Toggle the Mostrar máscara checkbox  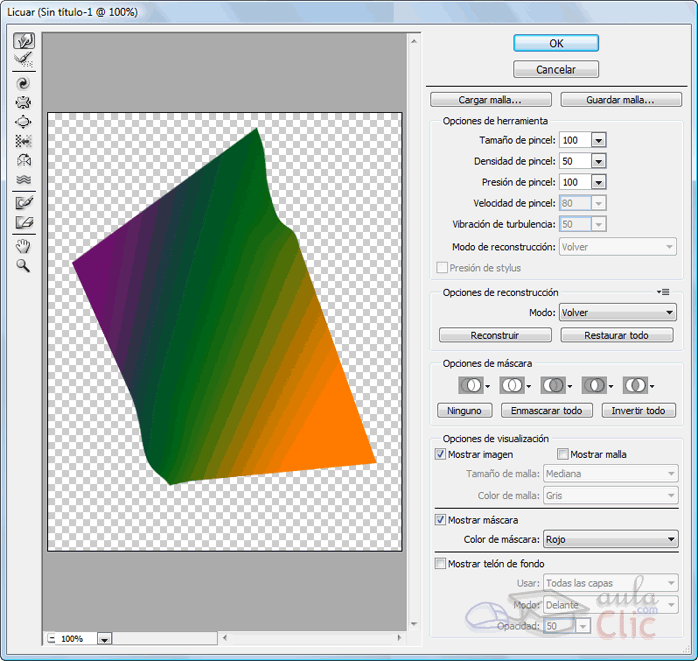(440, 519)
